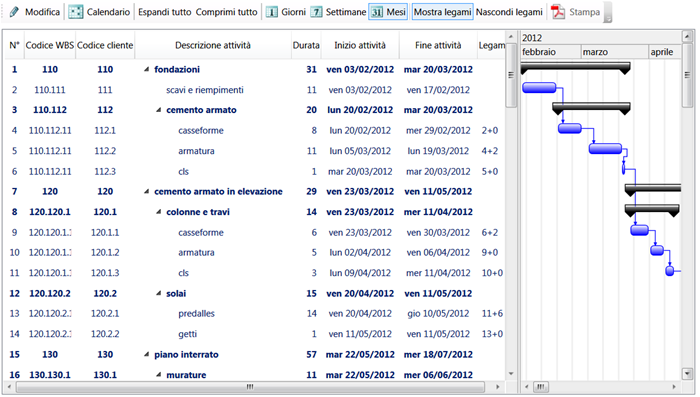The width and height of the screenshot is (700, 397).
Task: Click the Mesi month-view icon
Action: coord(377,12)
